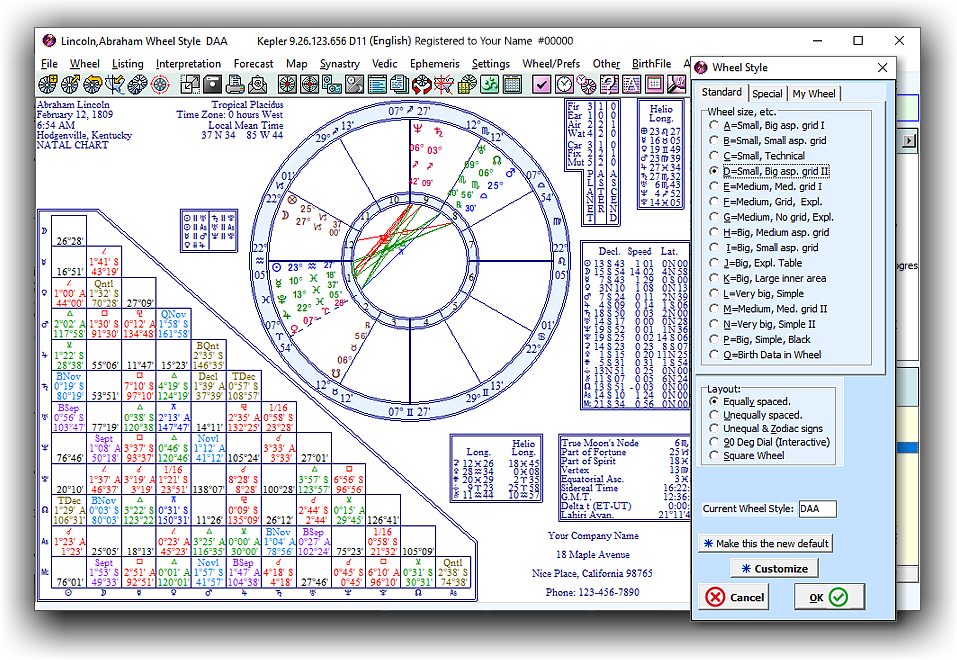The height and width of the screenshot is (660, 957).
Task: Choose the Square Wheel layout option
Action: pos(713,456)
